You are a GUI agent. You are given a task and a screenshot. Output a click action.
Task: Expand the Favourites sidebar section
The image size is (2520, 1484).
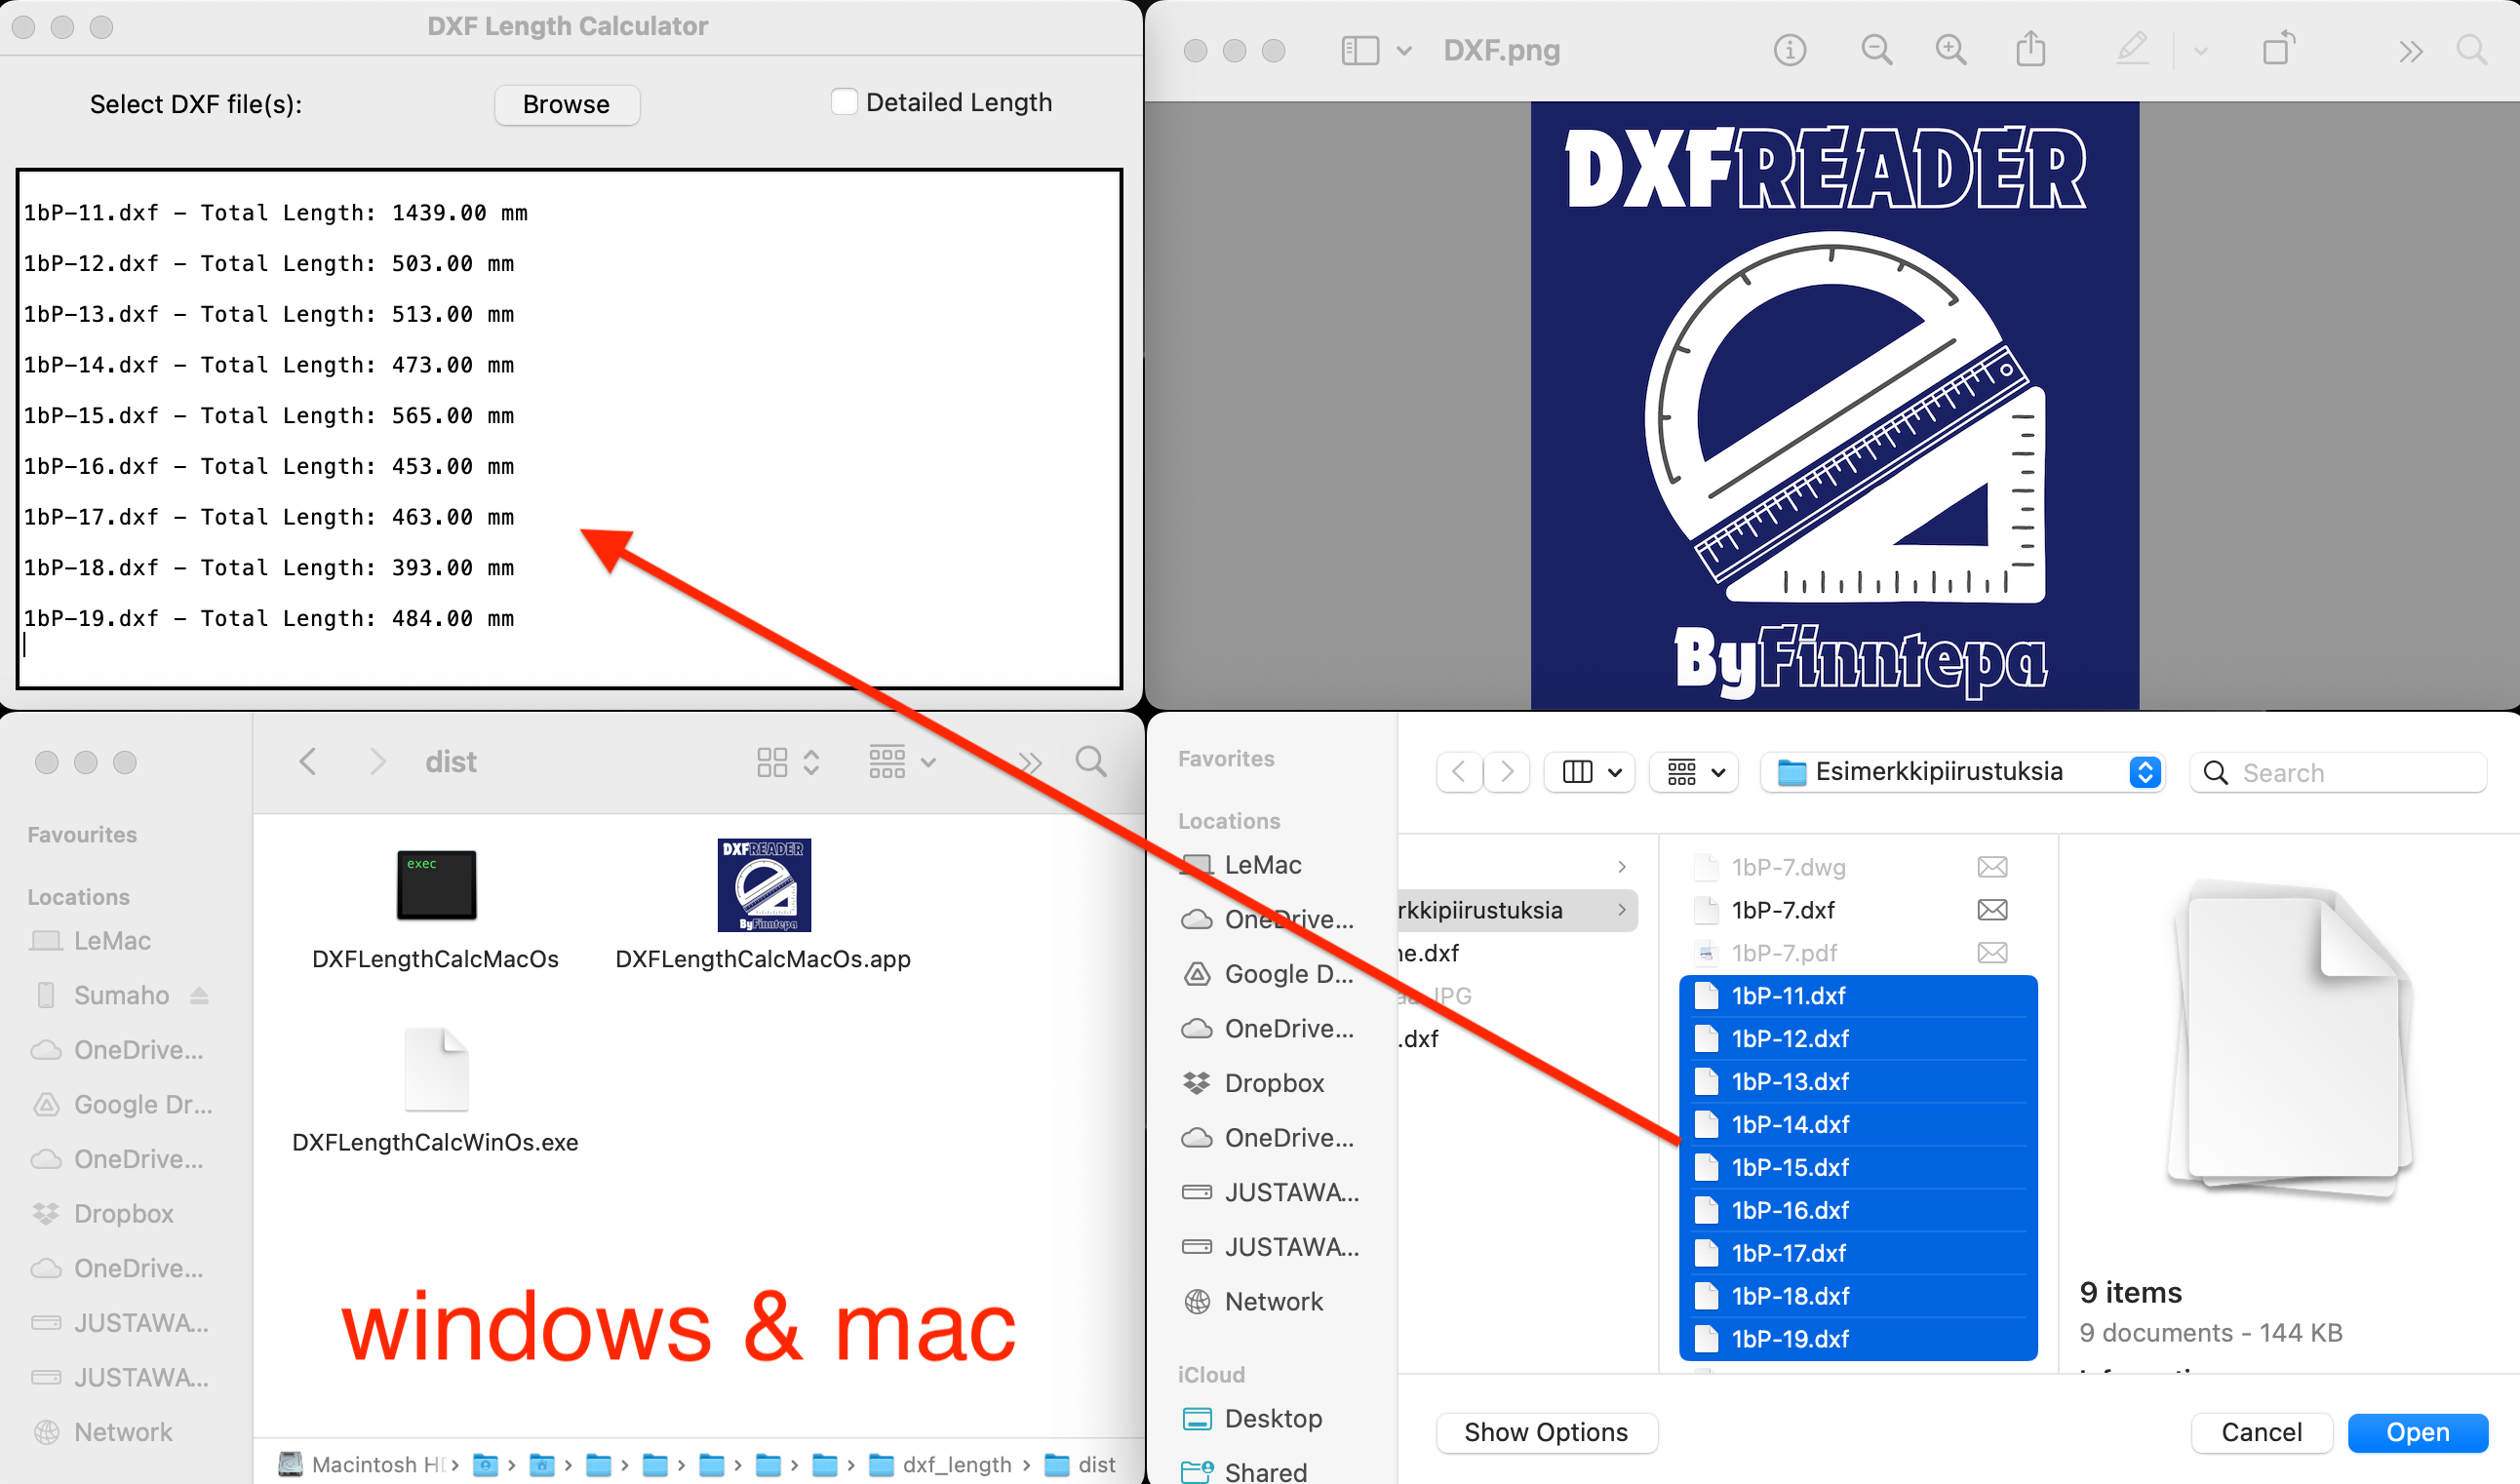[x=81, y=836]
